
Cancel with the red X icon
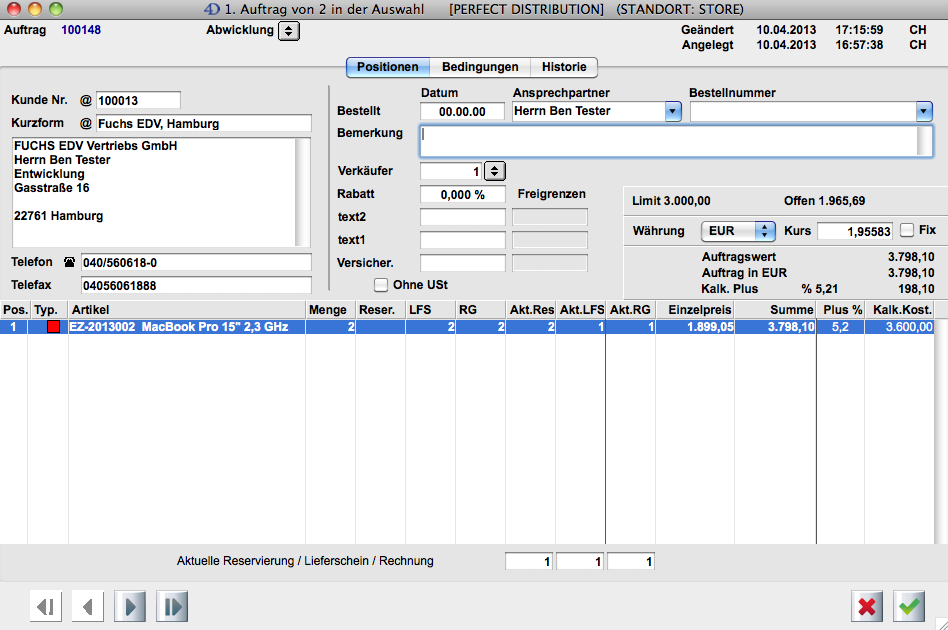(867, 606)
